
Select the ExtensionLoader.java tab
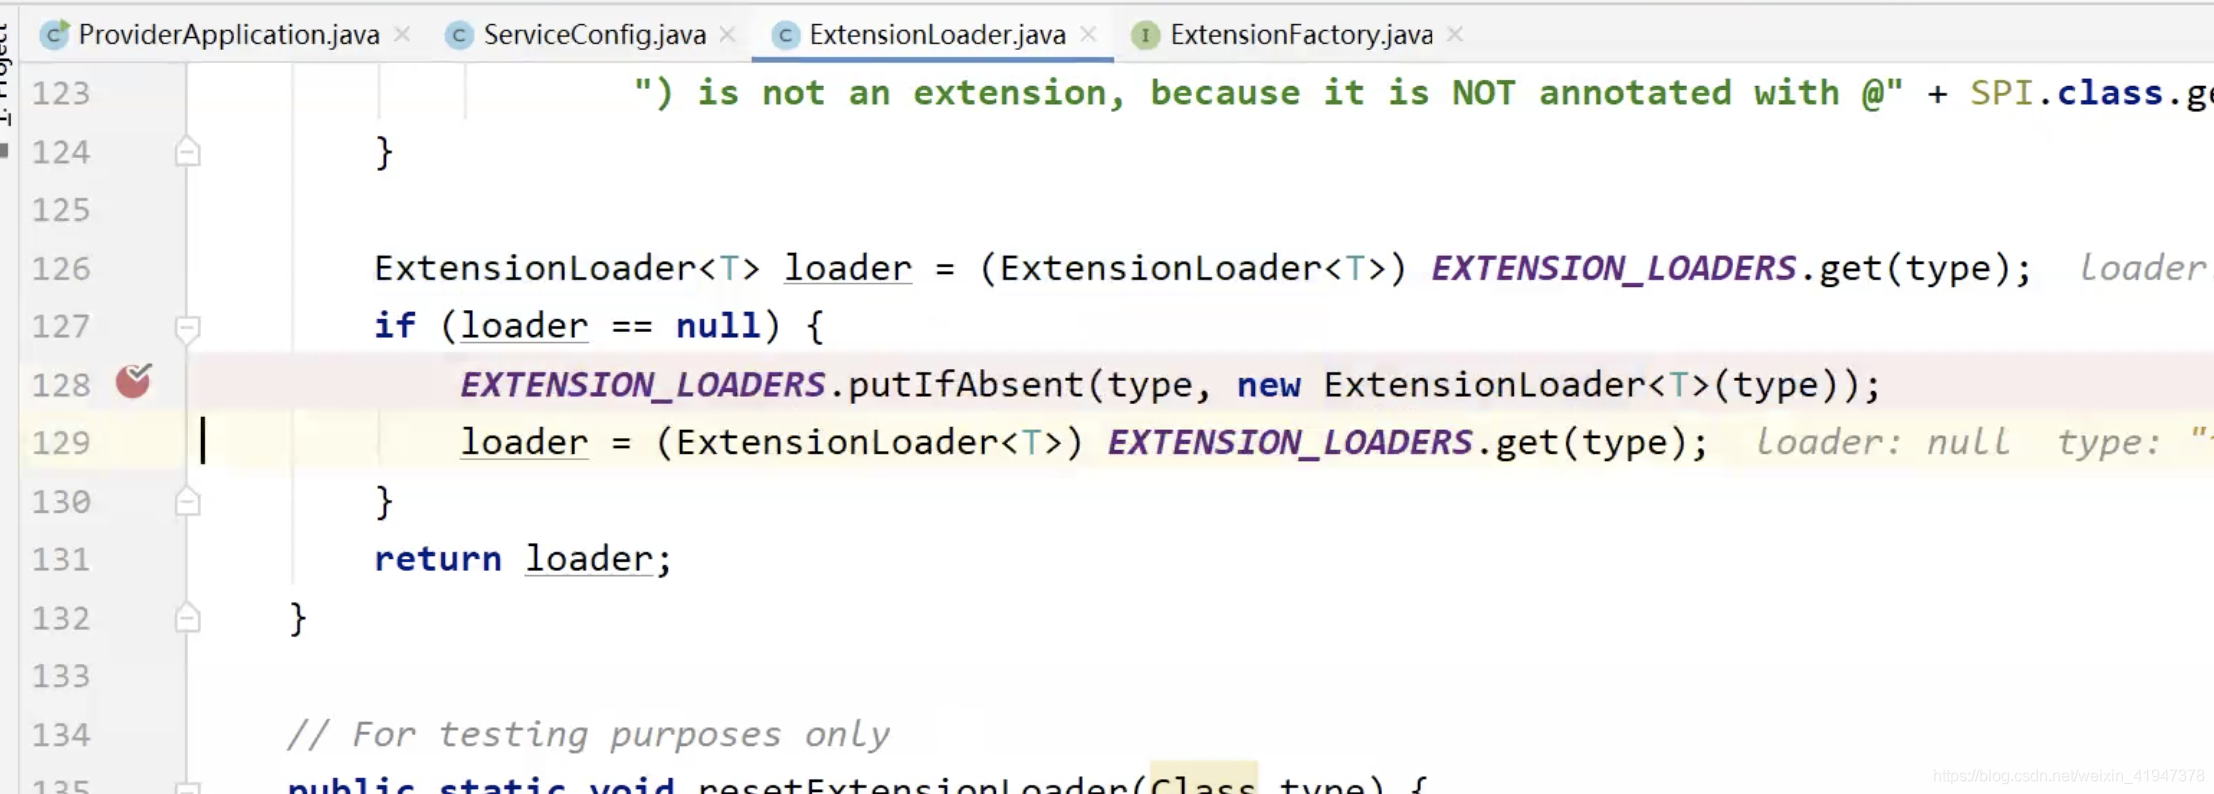tap(937, 35)
